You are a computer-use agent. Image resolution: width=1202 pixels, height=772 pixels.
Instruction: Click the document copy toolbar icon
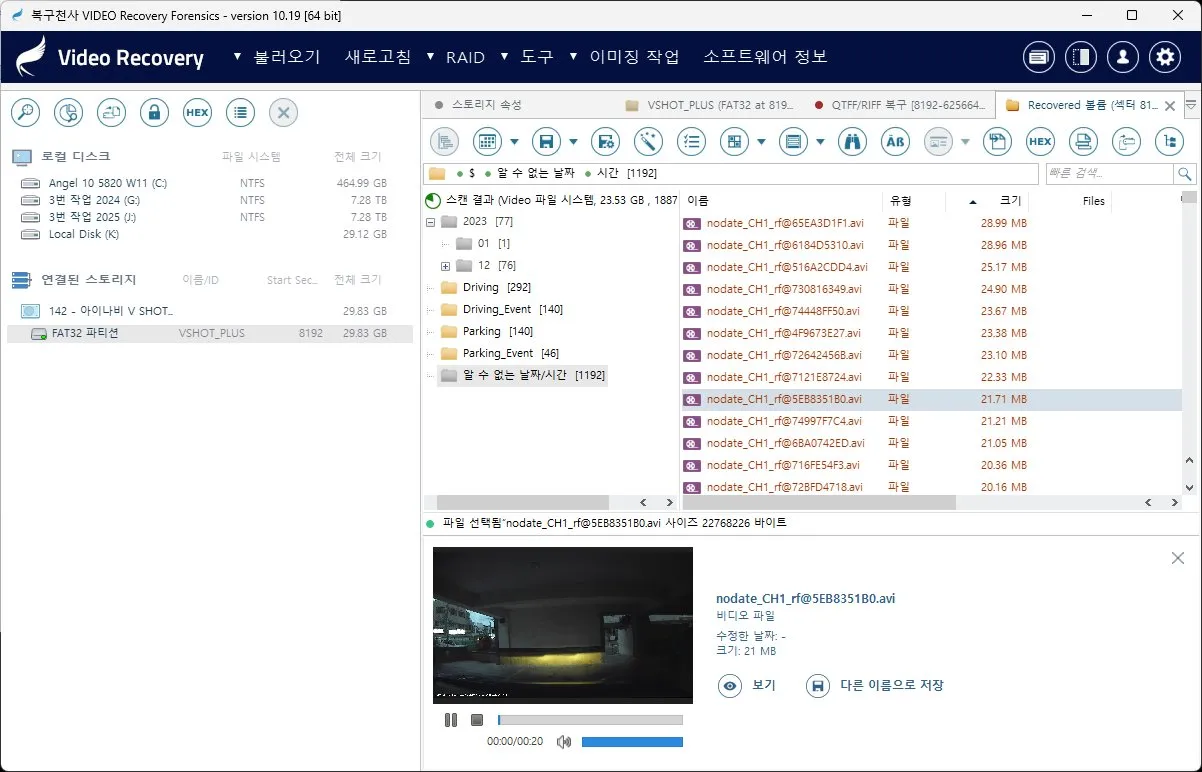(997, 142)
